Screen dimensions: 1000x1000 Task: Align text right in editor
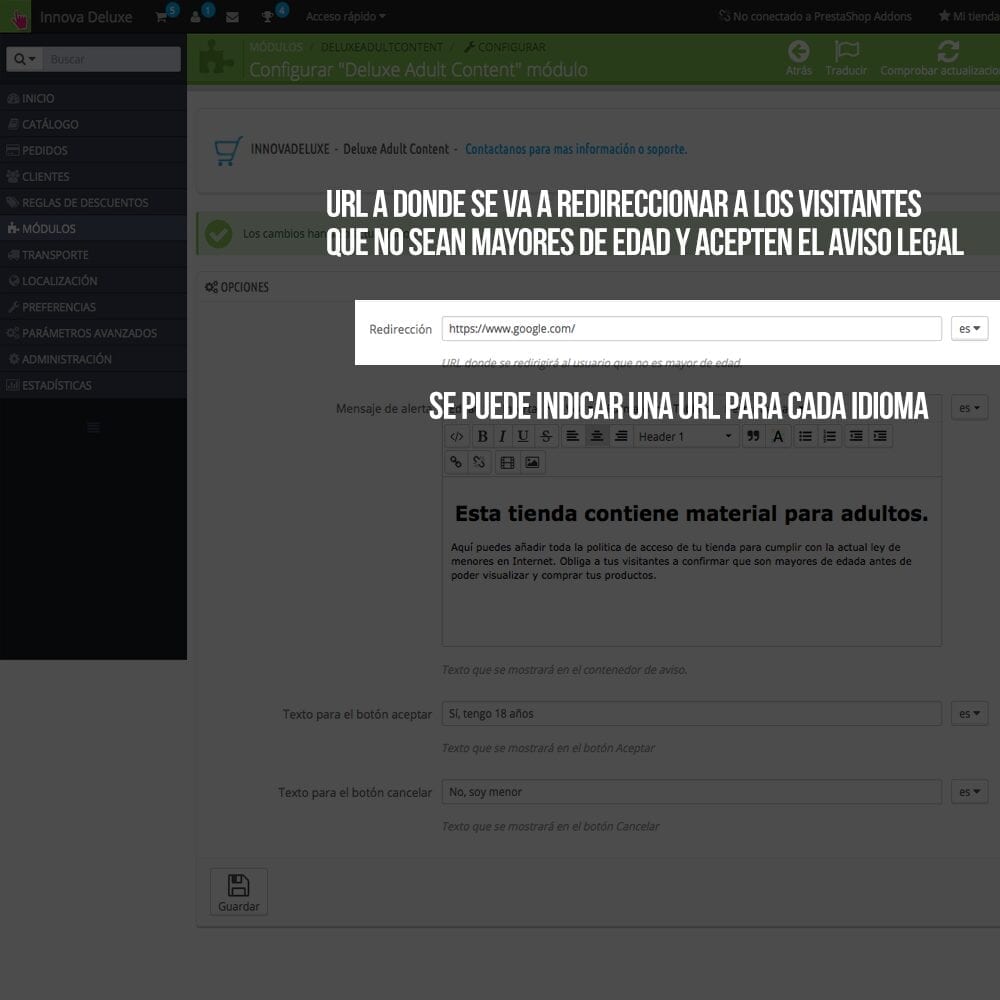(621, 436)
